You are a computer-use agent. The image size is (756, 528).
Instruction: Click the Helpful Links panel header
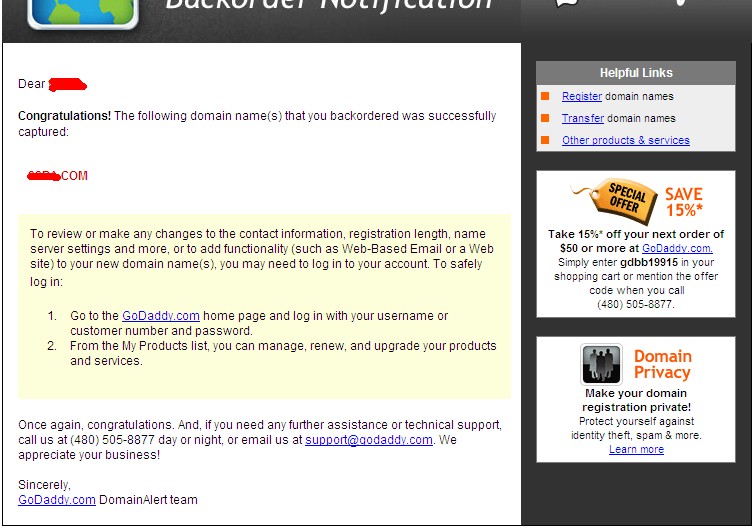(x=636, y=73)
